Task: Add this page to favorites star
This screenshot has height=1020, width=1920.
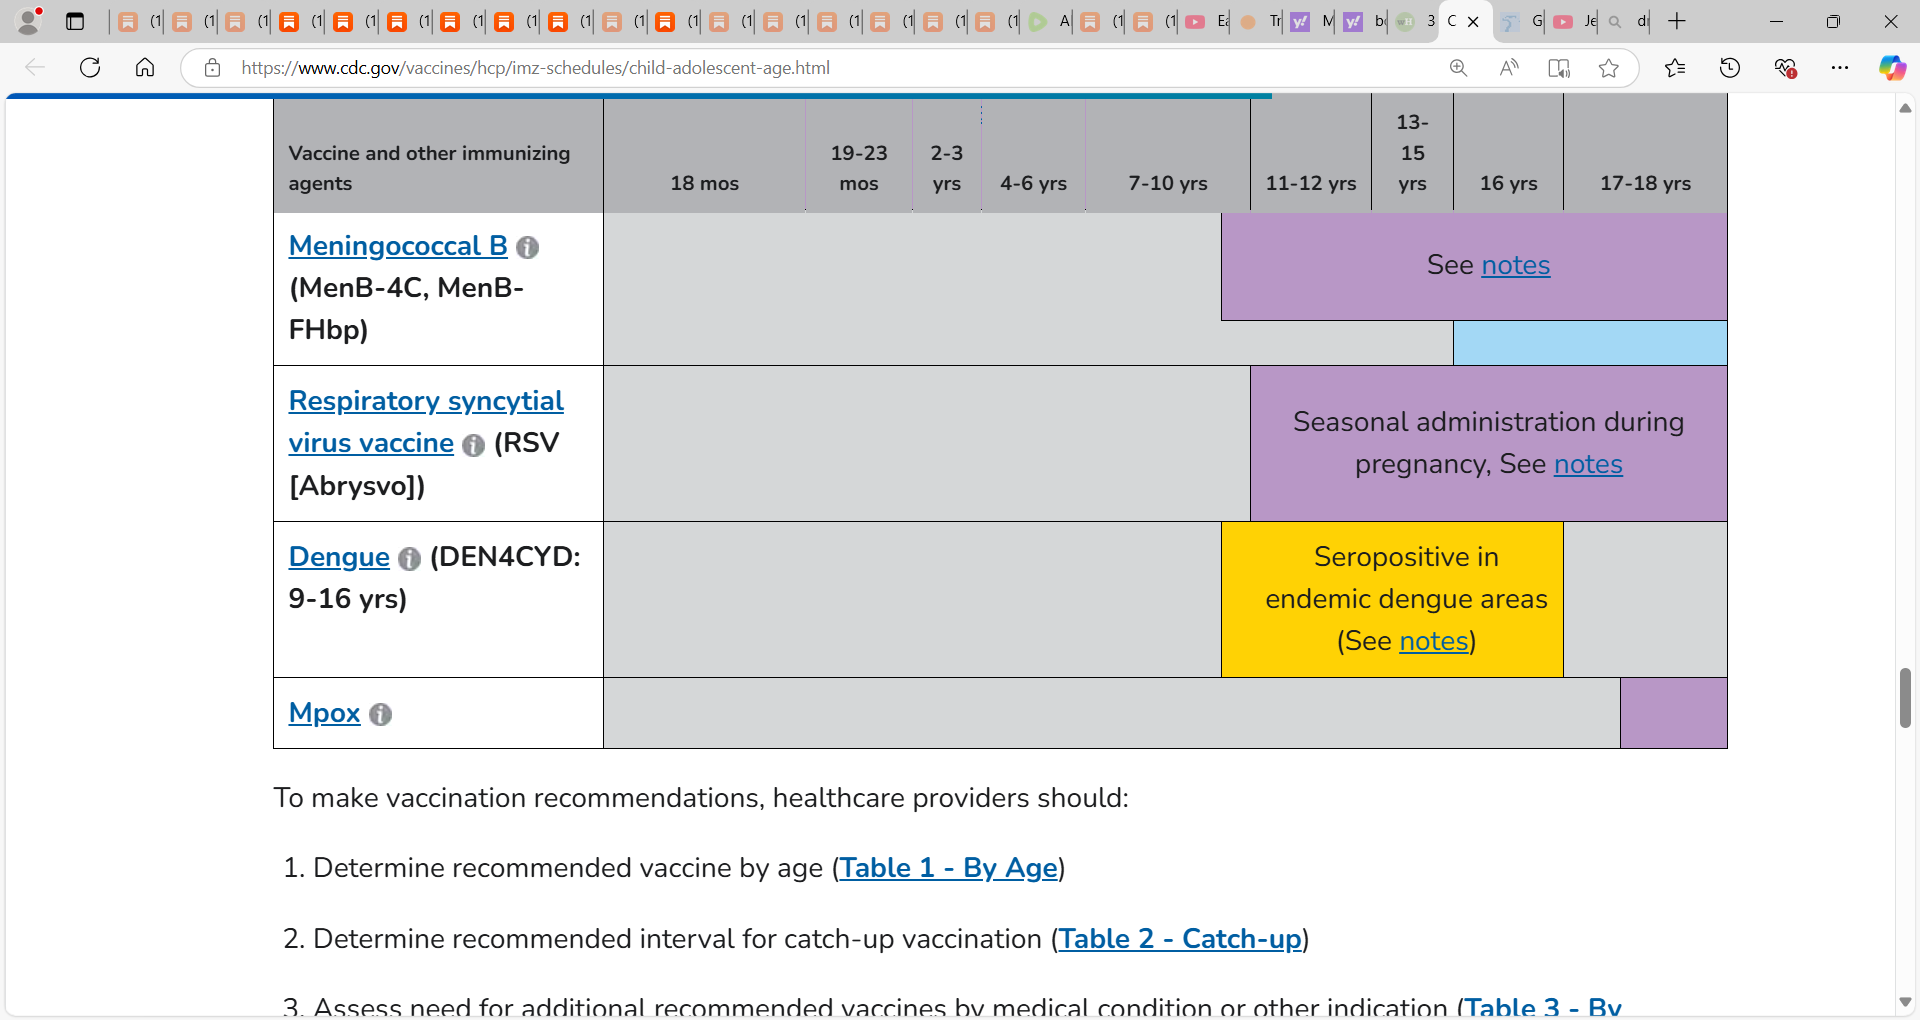Action: [x=1609, y=67]
